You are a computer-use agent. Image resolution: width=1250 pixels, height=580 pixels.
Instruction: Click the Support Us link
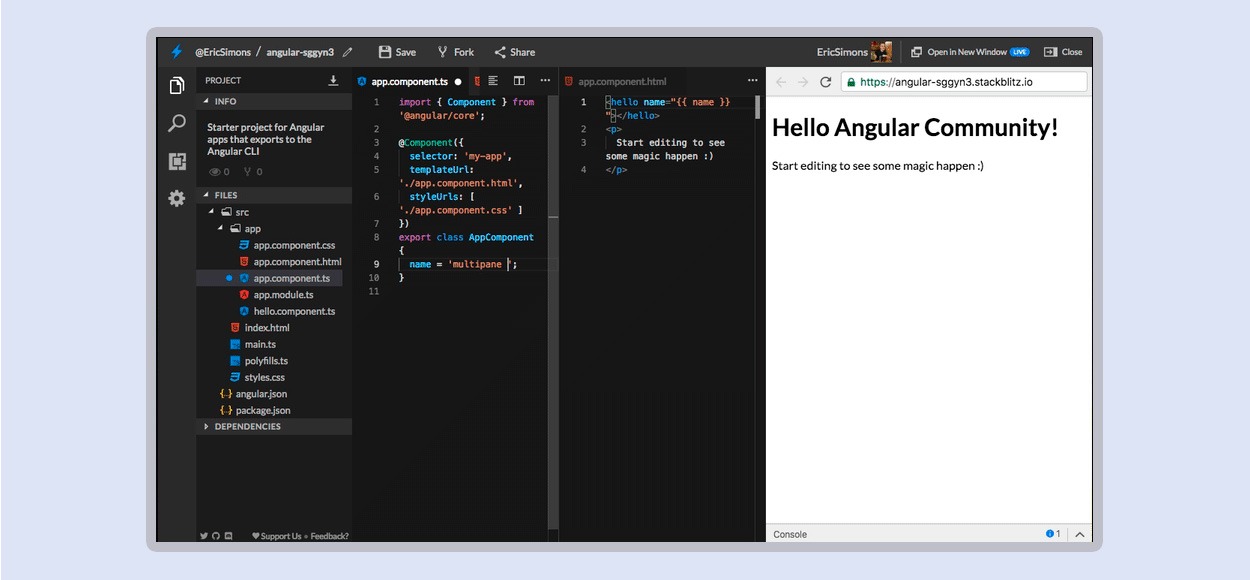[276, 536]
